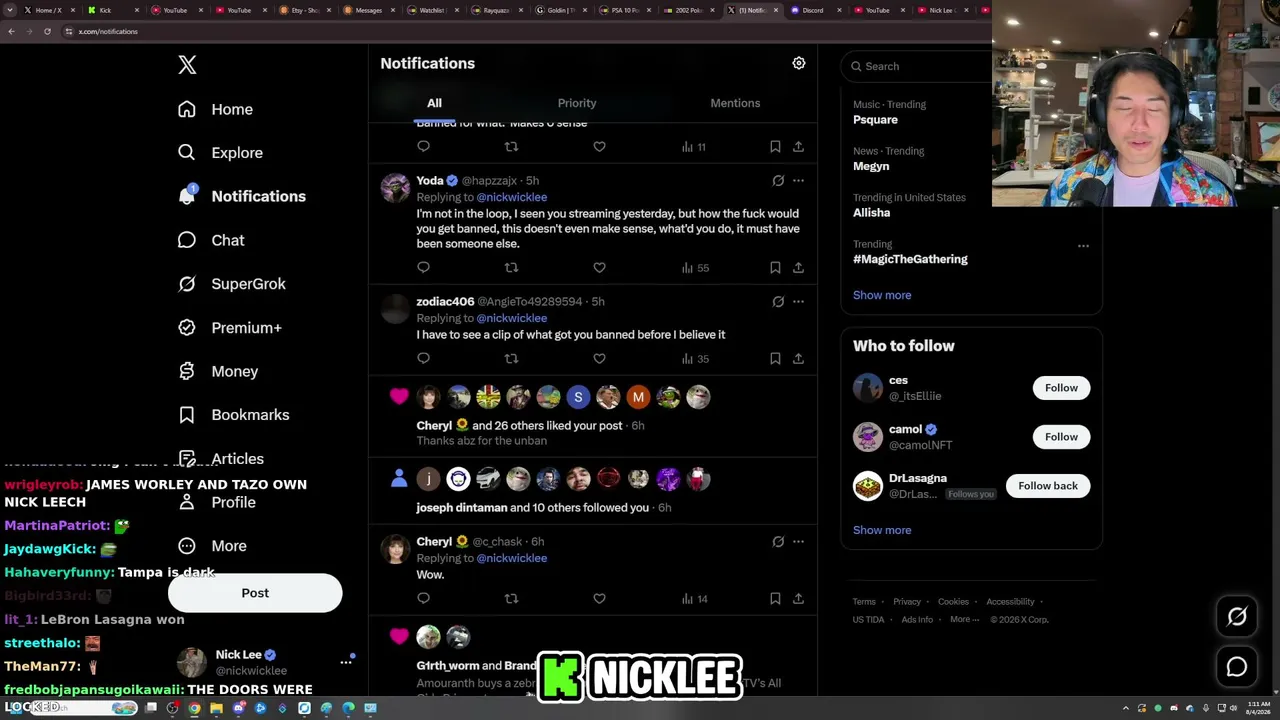This screenshot has height=720, width=1280.
Task: Go to Home in the X sidebar
Action: pos(215,109)
